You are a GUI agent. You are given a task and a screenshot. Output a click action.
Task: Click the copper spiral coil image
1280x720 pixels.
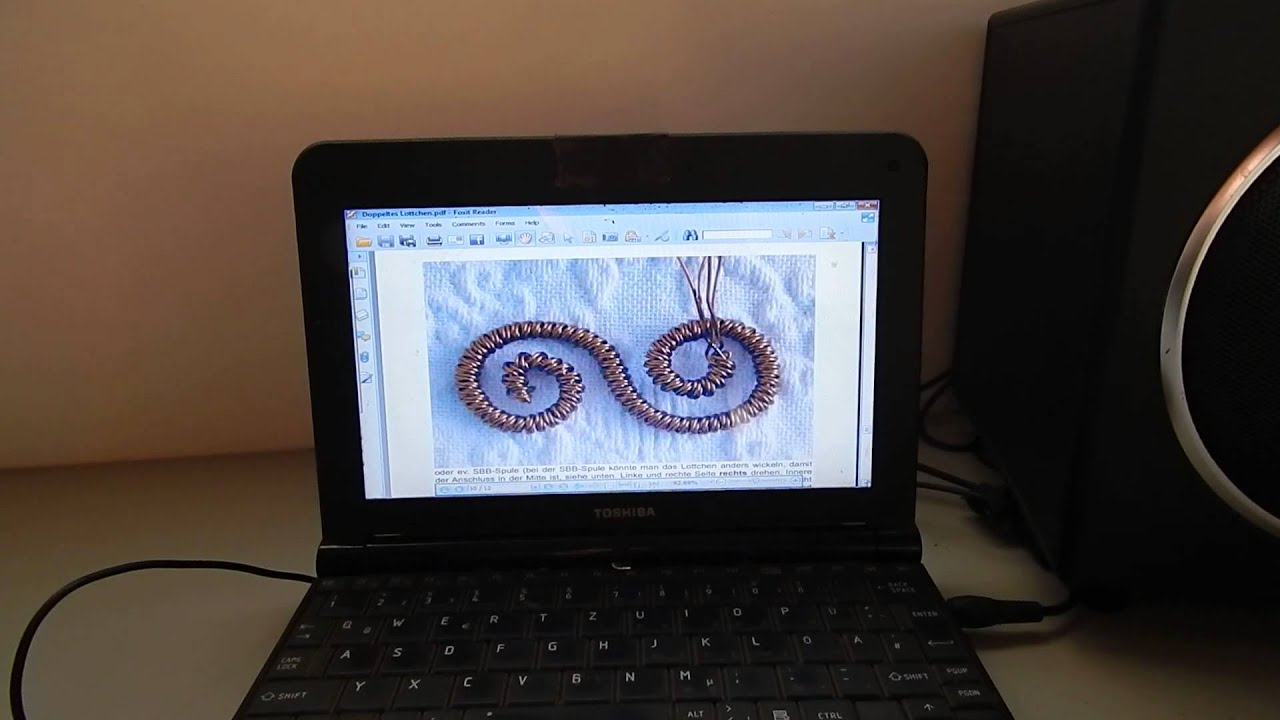tap(617, 360)
